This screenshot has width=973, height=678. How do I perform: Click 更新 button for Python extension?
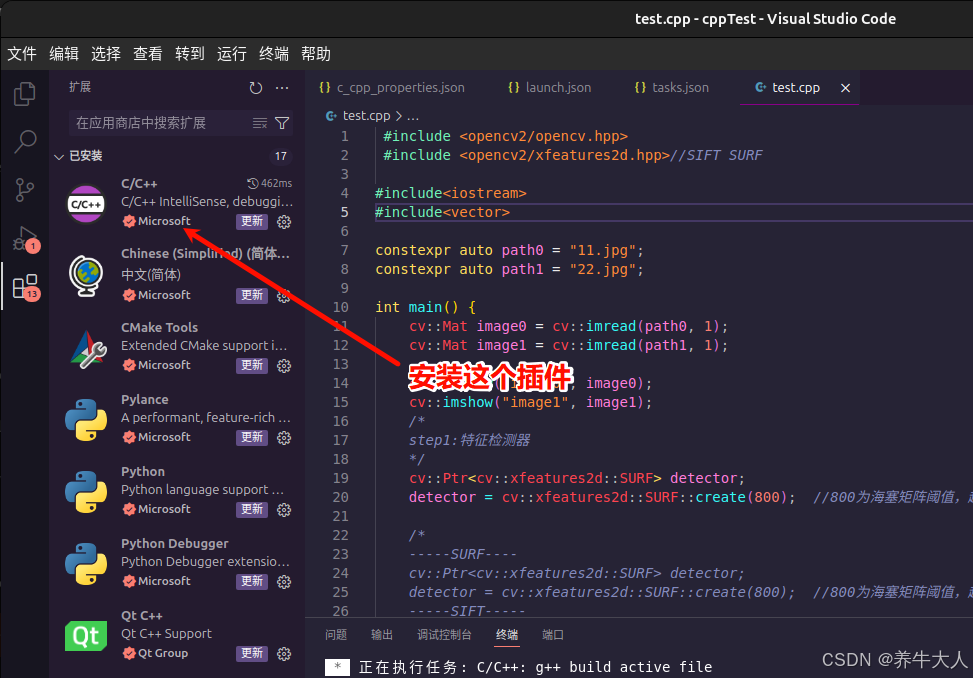pos(252,509)
